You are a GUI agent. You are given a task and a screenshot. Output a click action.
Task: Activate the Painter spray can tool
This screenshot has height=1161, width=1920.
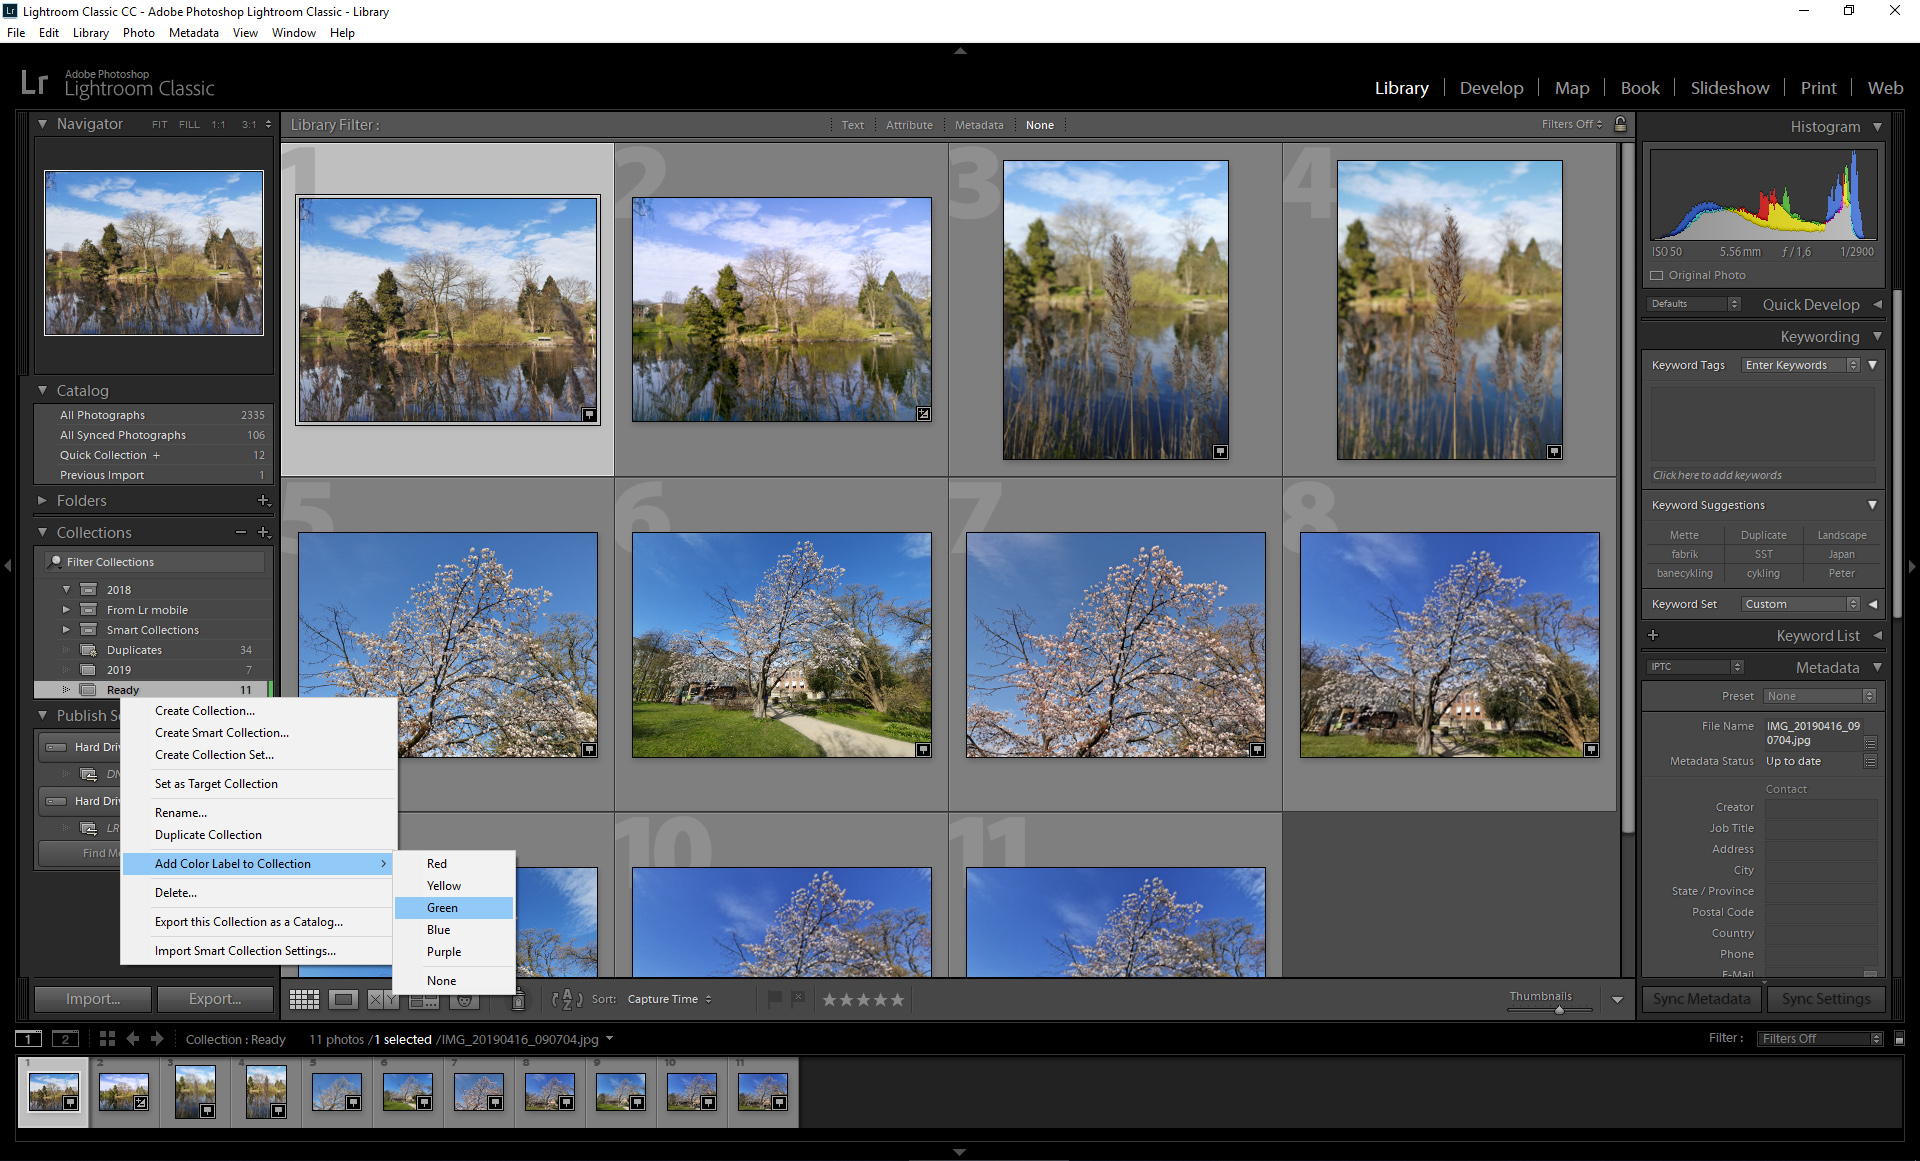(x=519, y=999)
